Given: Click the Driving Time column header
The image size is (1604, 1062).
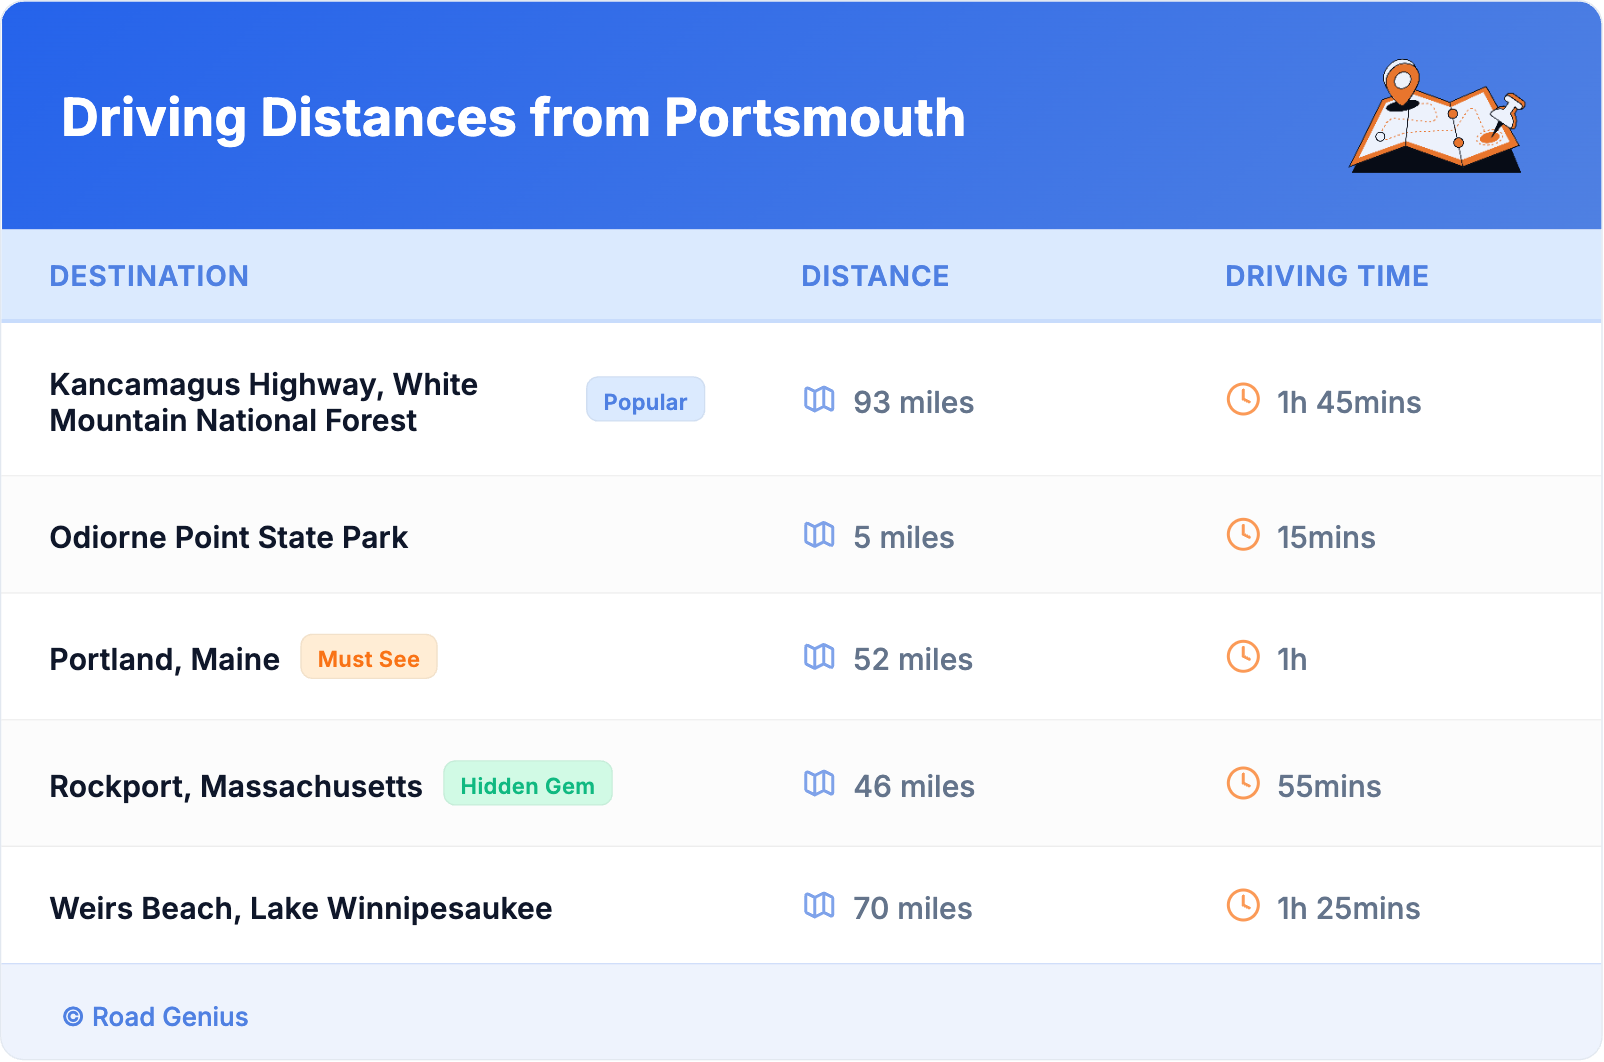Looking at the screenshot, I should (x=1326, y=276).
